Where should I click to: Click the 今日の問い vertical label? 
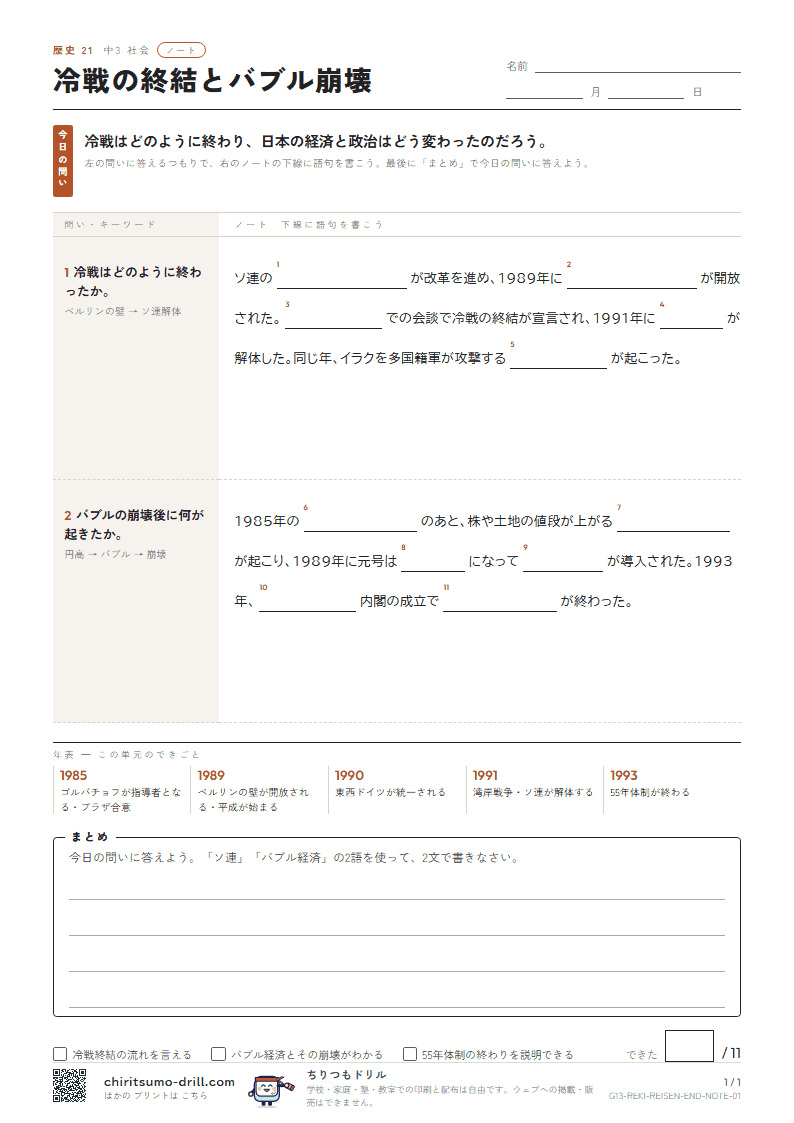coord(63,161)
